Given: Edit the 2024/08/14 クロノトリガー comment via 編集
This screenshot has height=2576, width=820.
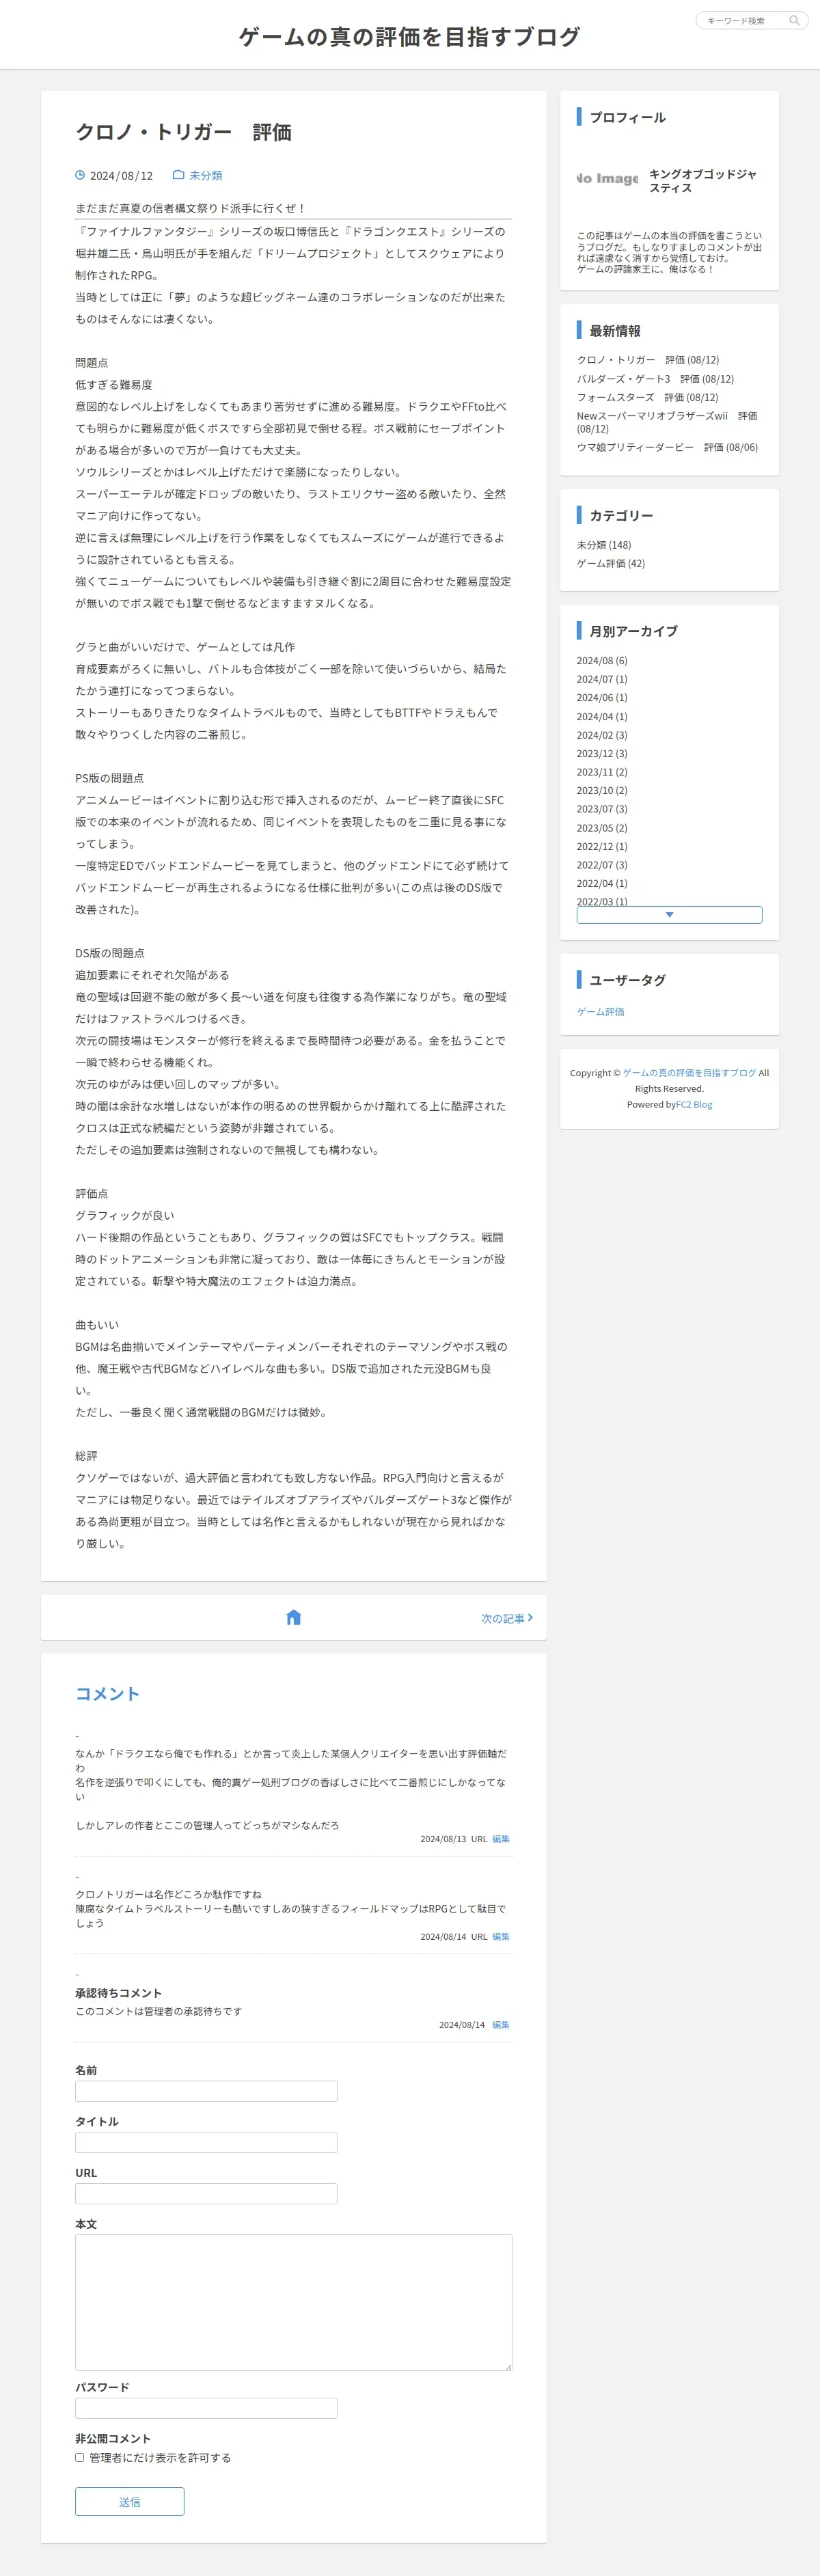Looking at the screenshot, I should pos(501,1936).
